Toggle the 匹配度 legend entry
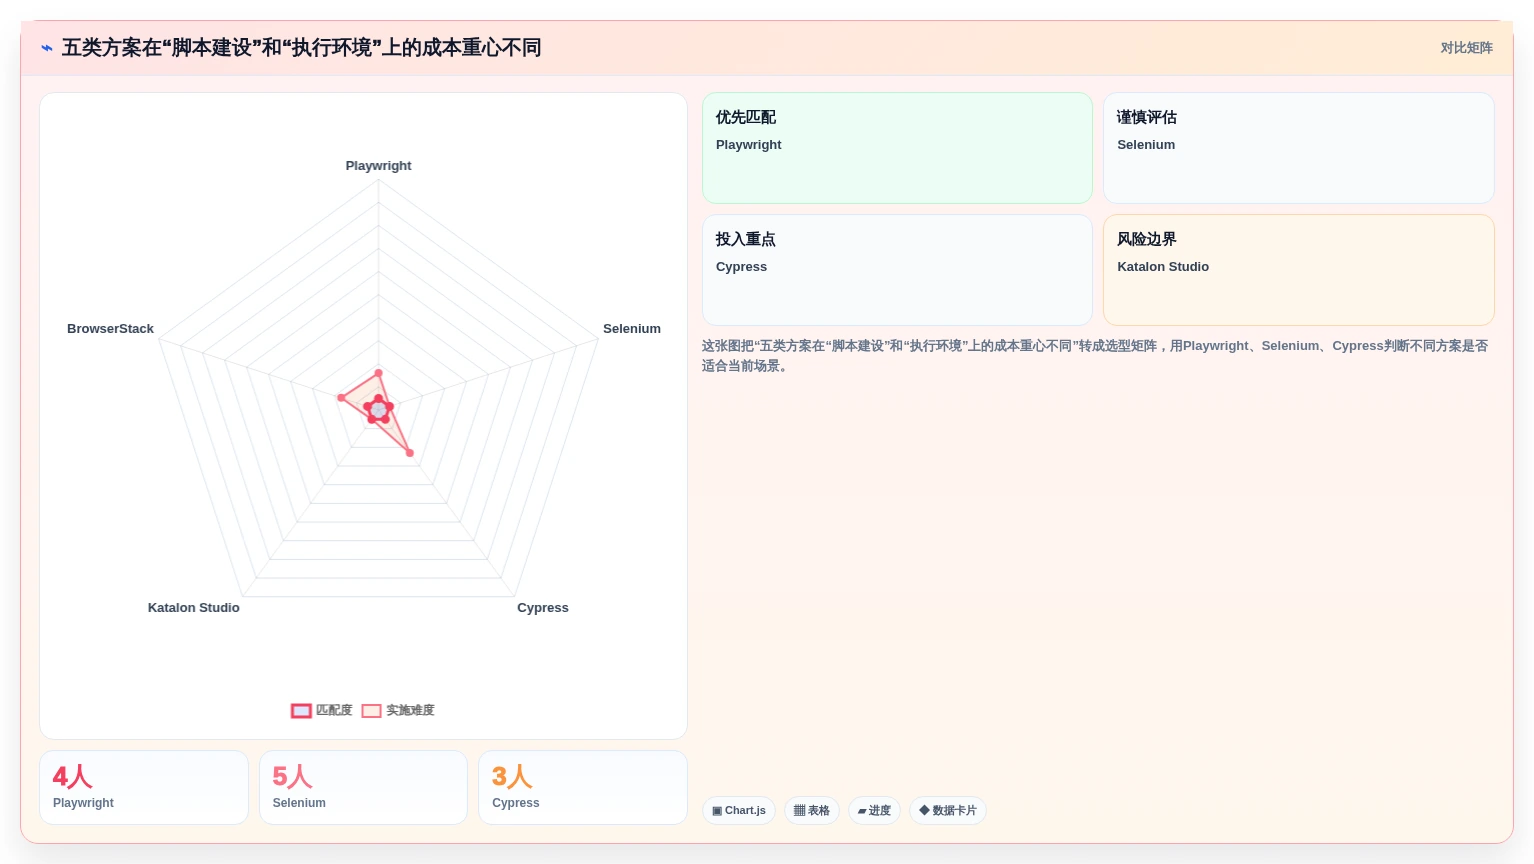This screenshot has height=864, width=1534. tap(322, 710)
